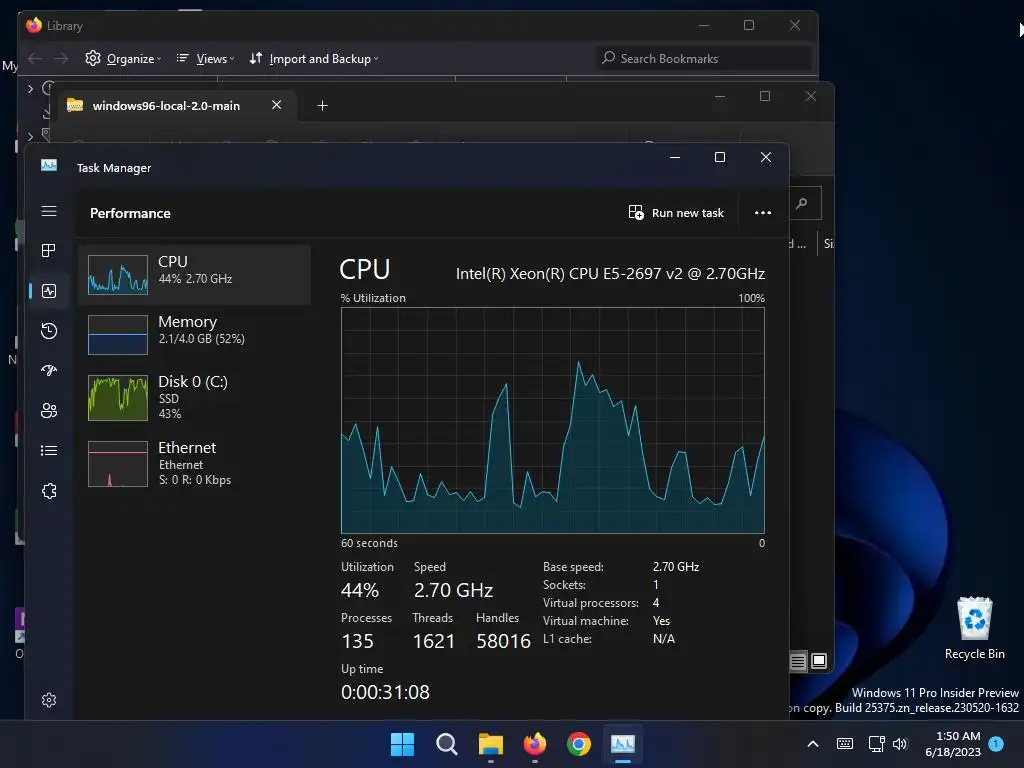Screen dimensions: 1024x768
Task: Open the Details page icon in sidebar
Action: click(49, 451)
